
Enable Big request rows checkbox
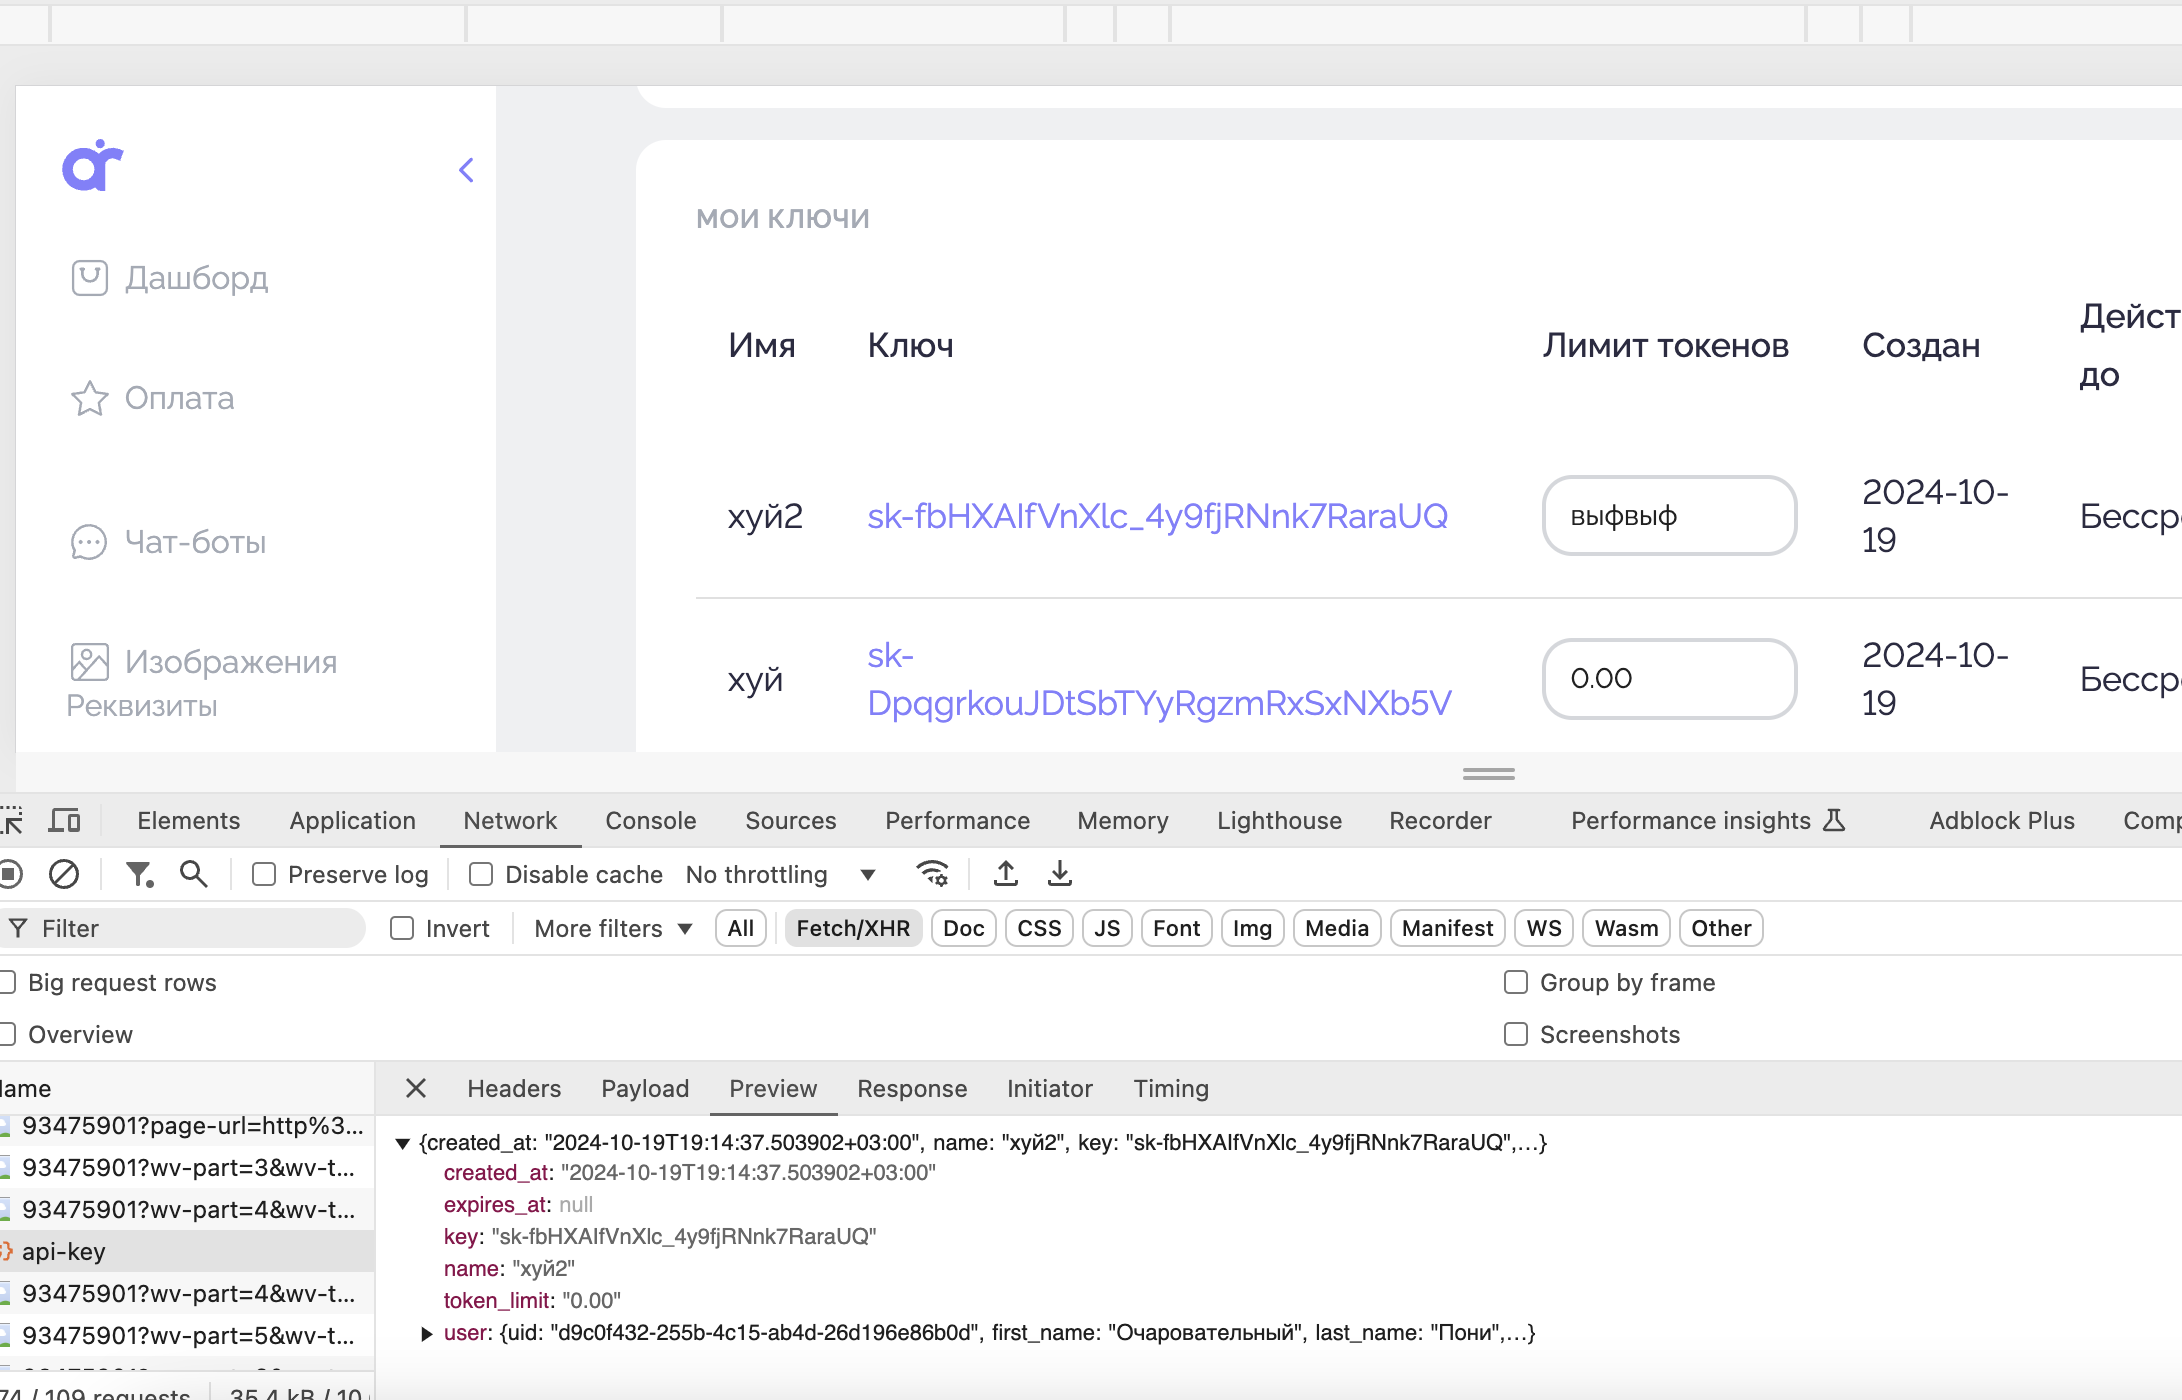pos(7,983)
